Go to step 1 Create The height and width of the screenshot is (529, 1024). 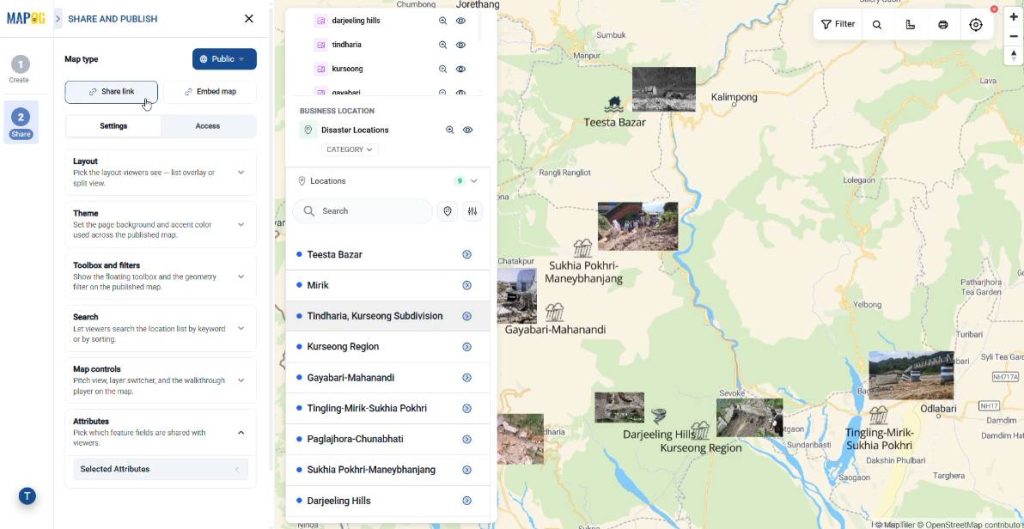(x=20, y=69)
